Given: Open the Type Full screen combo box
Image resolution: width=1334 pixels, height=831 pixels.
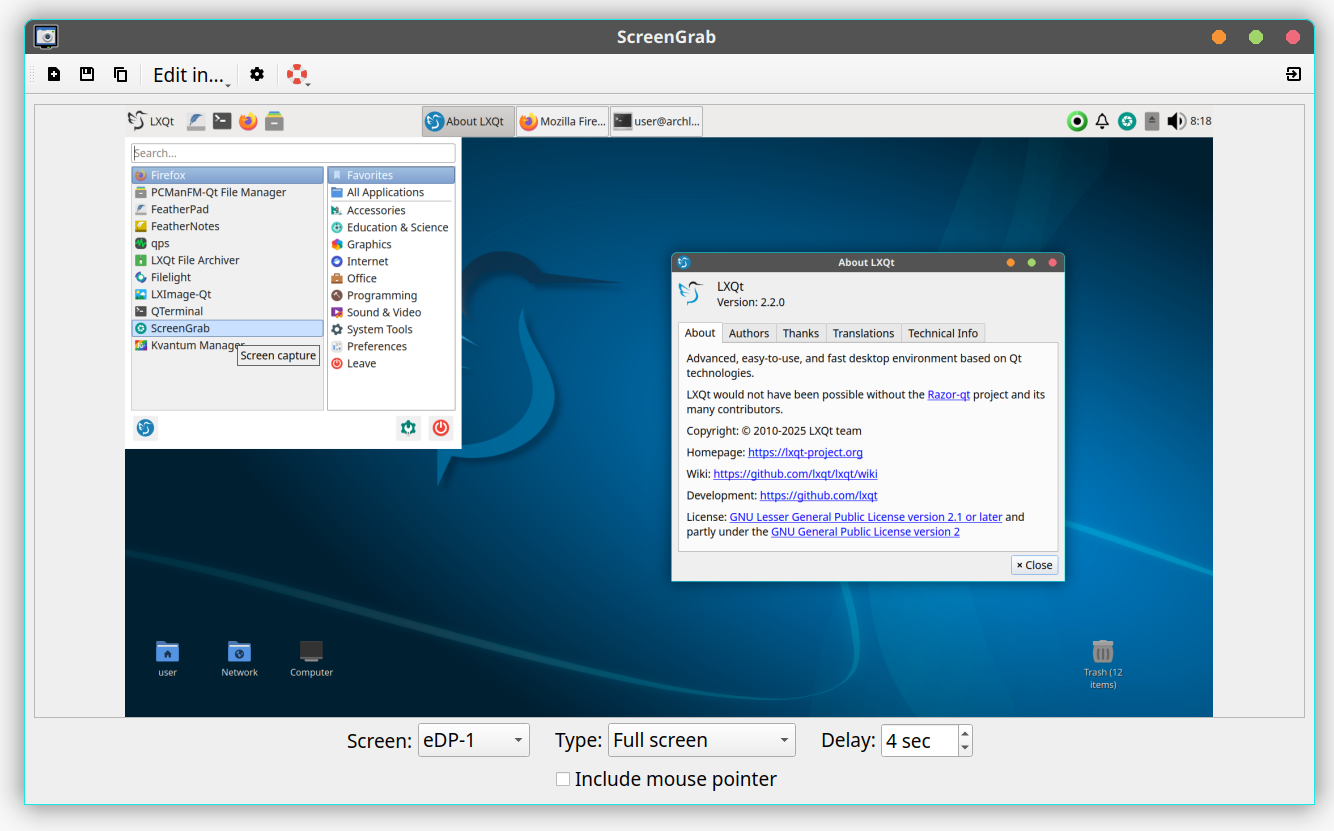Looking at the screenshot, I should pos(702,740).
